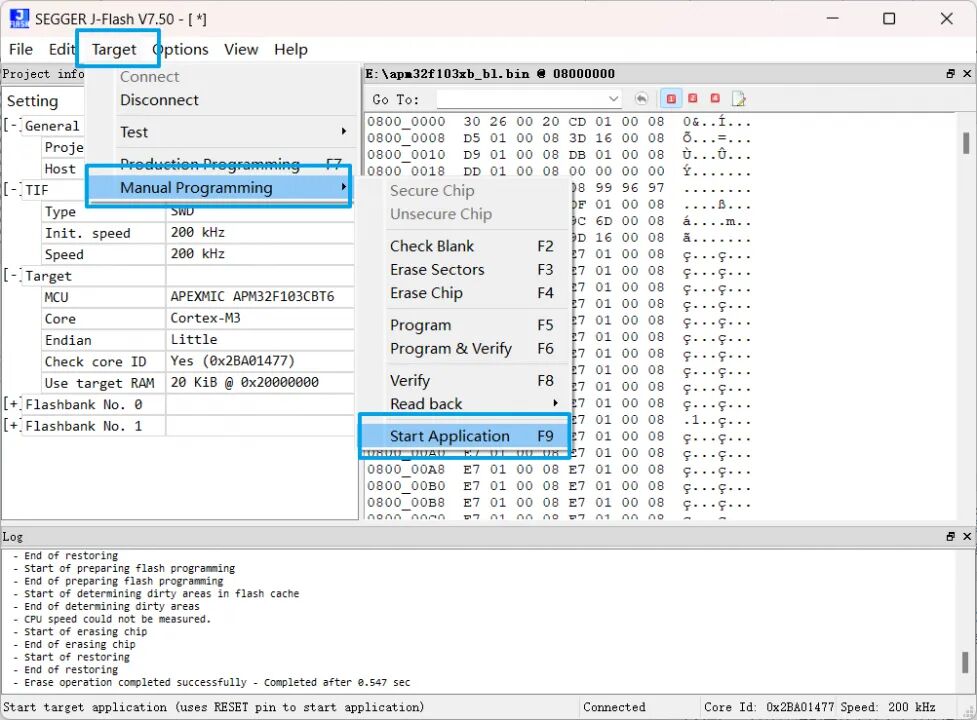Viewport: 977px width, 720px height.
Task: Select Start Application from the submenu
Action: pos(449,436)
